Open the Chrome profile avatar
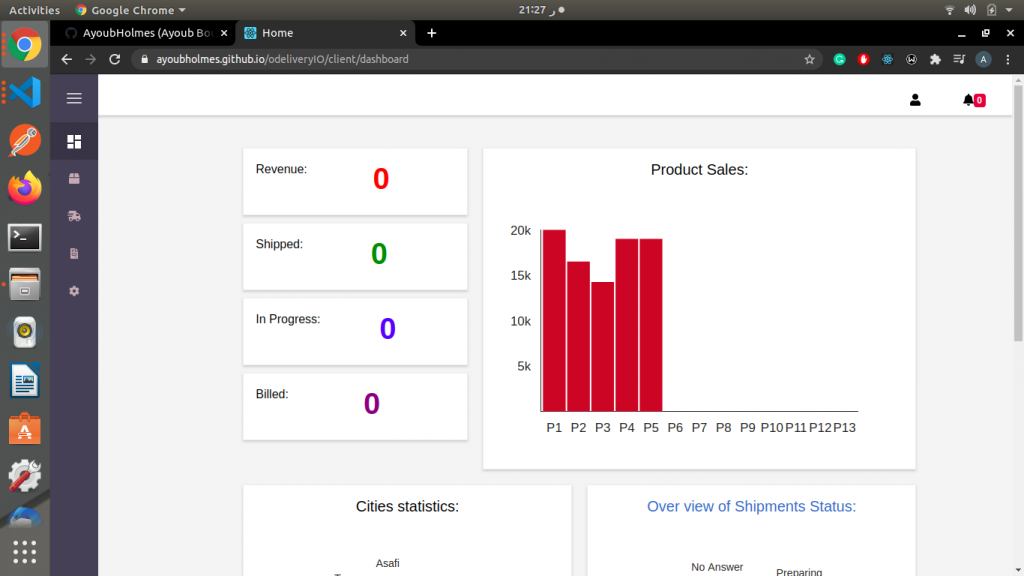Screen dimensions: 1024x576 click(983, 59)
